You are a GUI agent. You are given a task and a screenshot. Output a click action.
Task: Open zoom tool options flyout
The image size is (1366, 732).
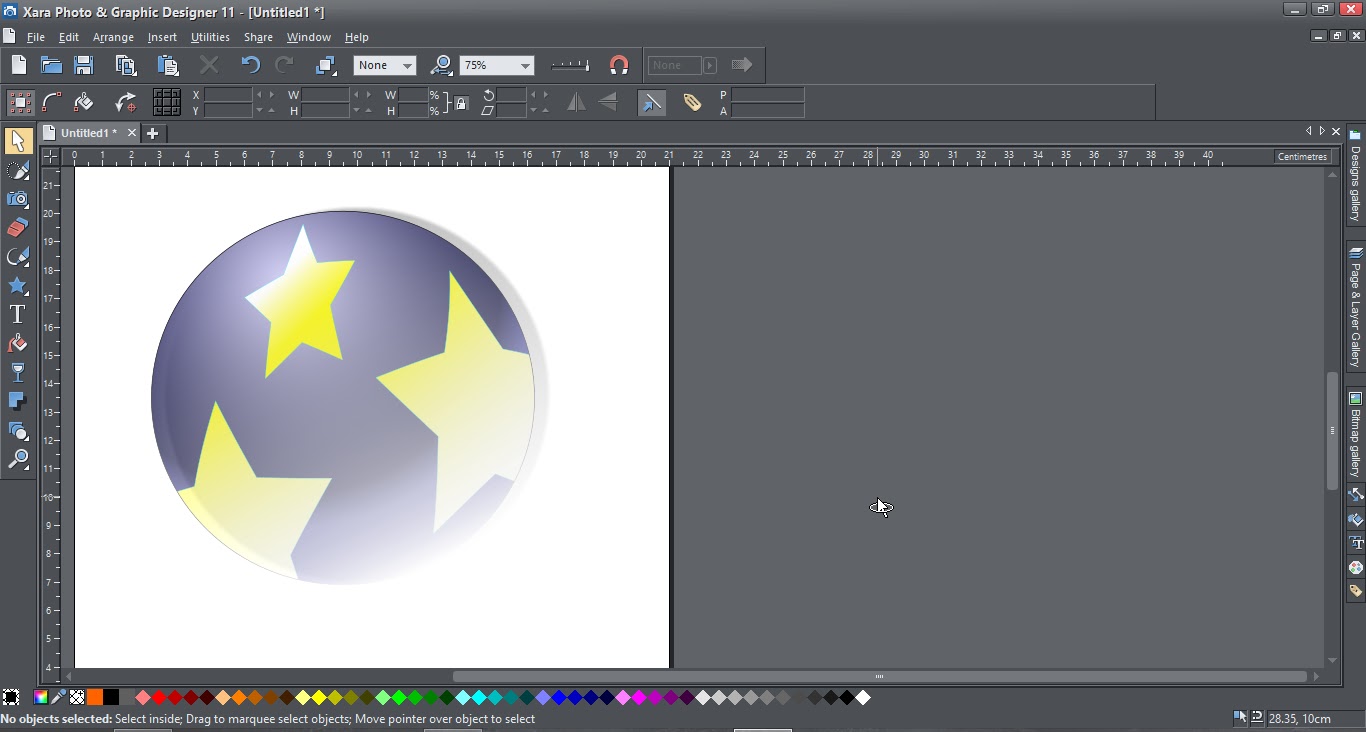coord(441,65)
